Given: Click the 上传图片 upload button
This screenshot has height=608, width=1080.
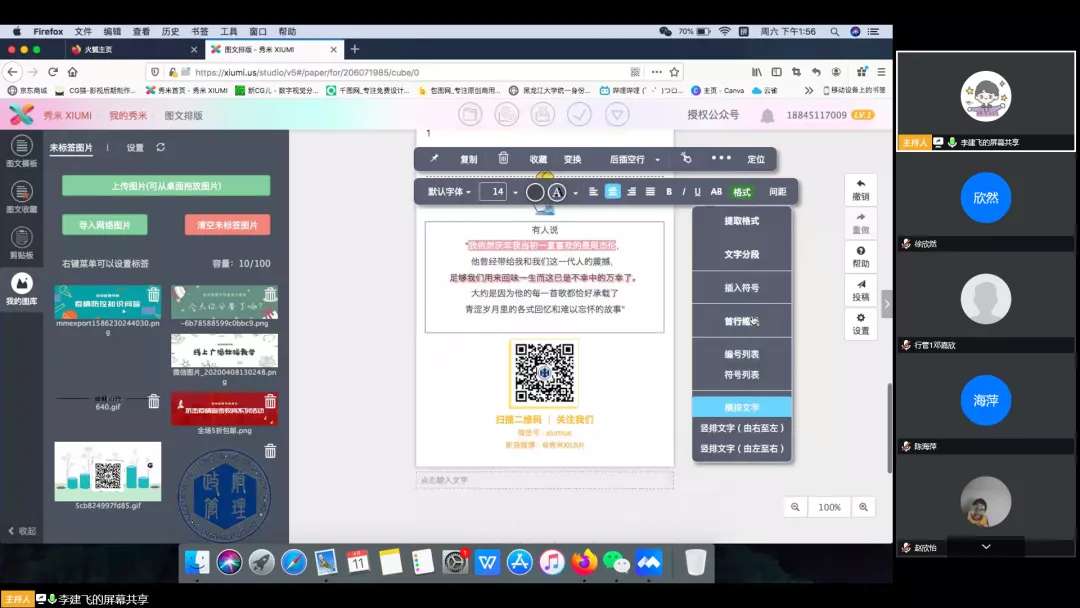Looking at the screenshot, I should [166, 186].
